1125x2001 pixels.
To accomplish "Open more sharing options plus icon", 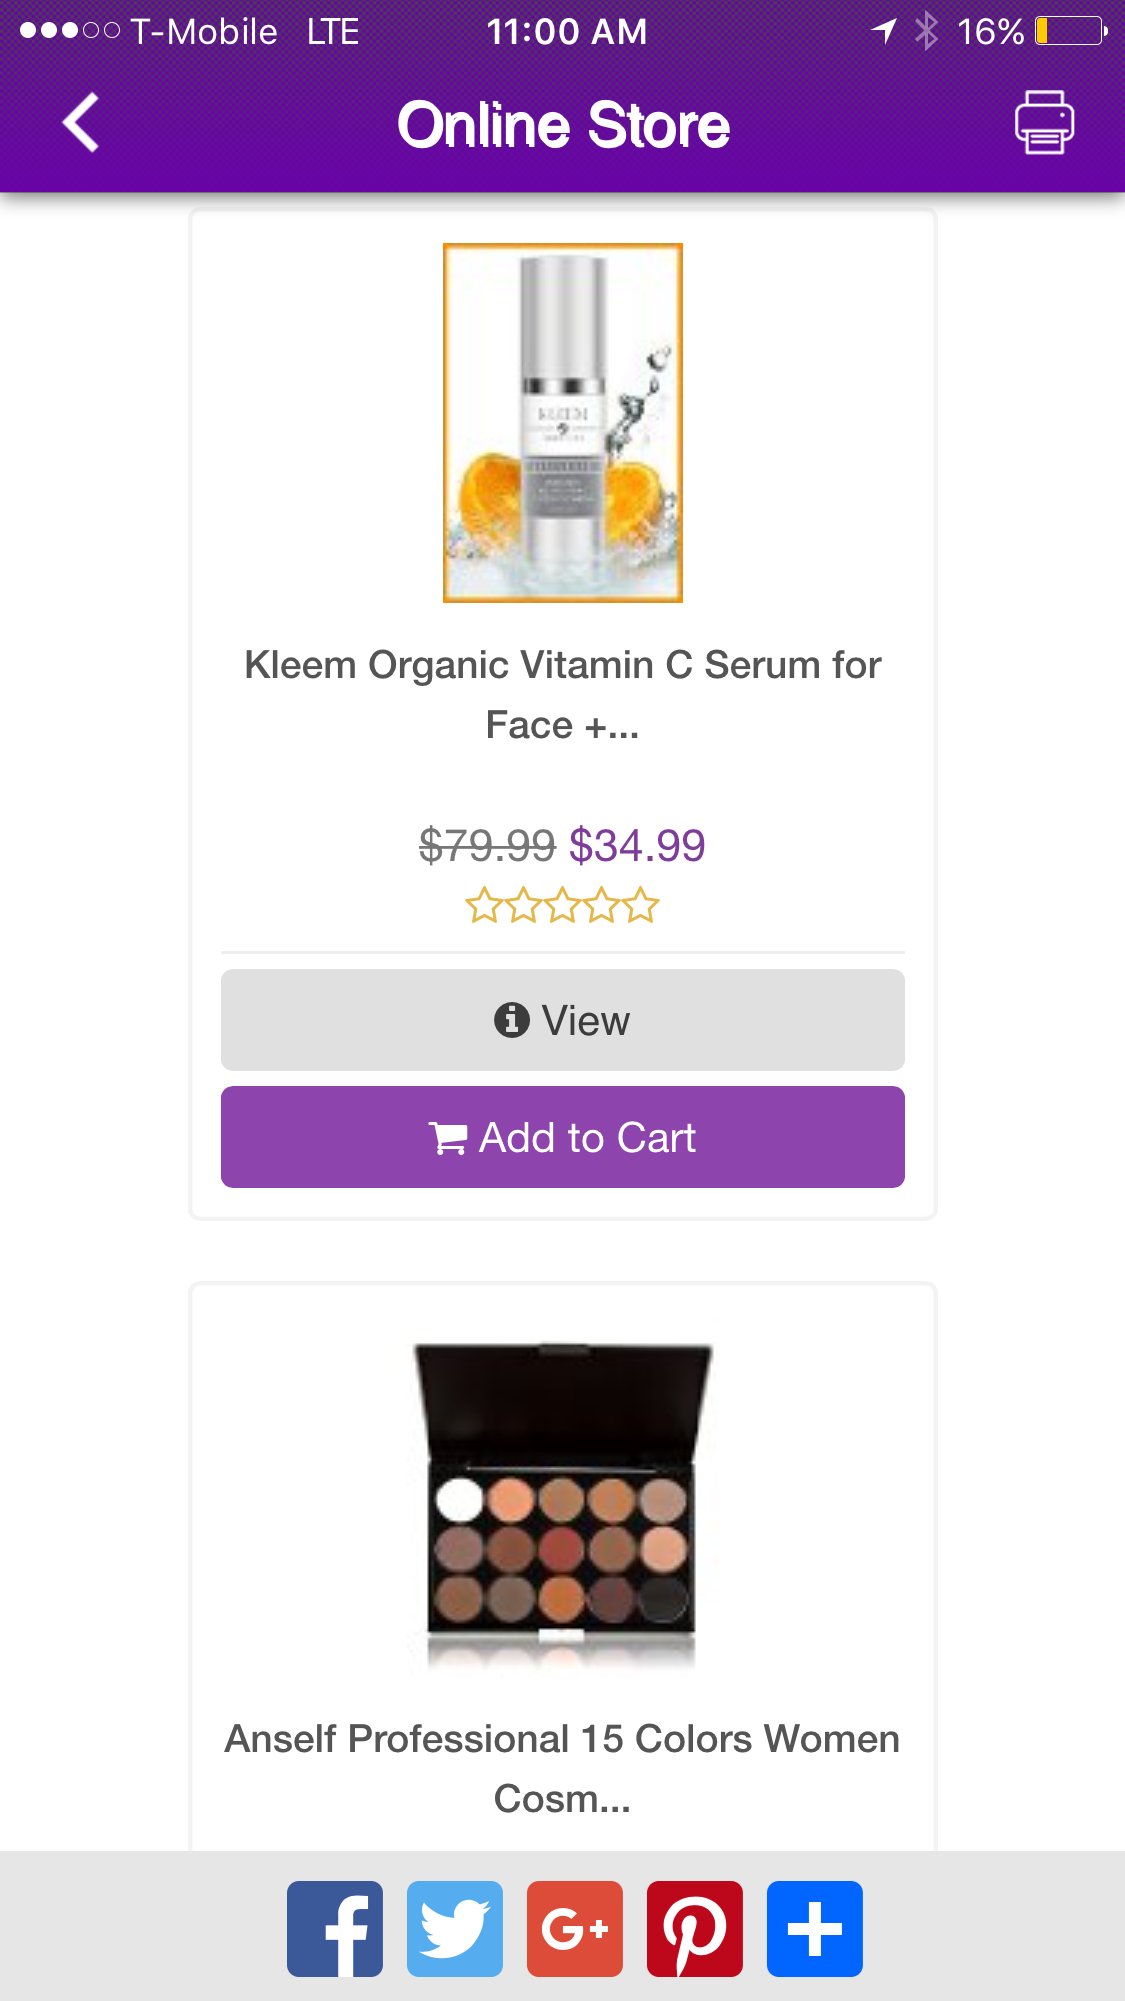I will click(x=815, y=1928).
